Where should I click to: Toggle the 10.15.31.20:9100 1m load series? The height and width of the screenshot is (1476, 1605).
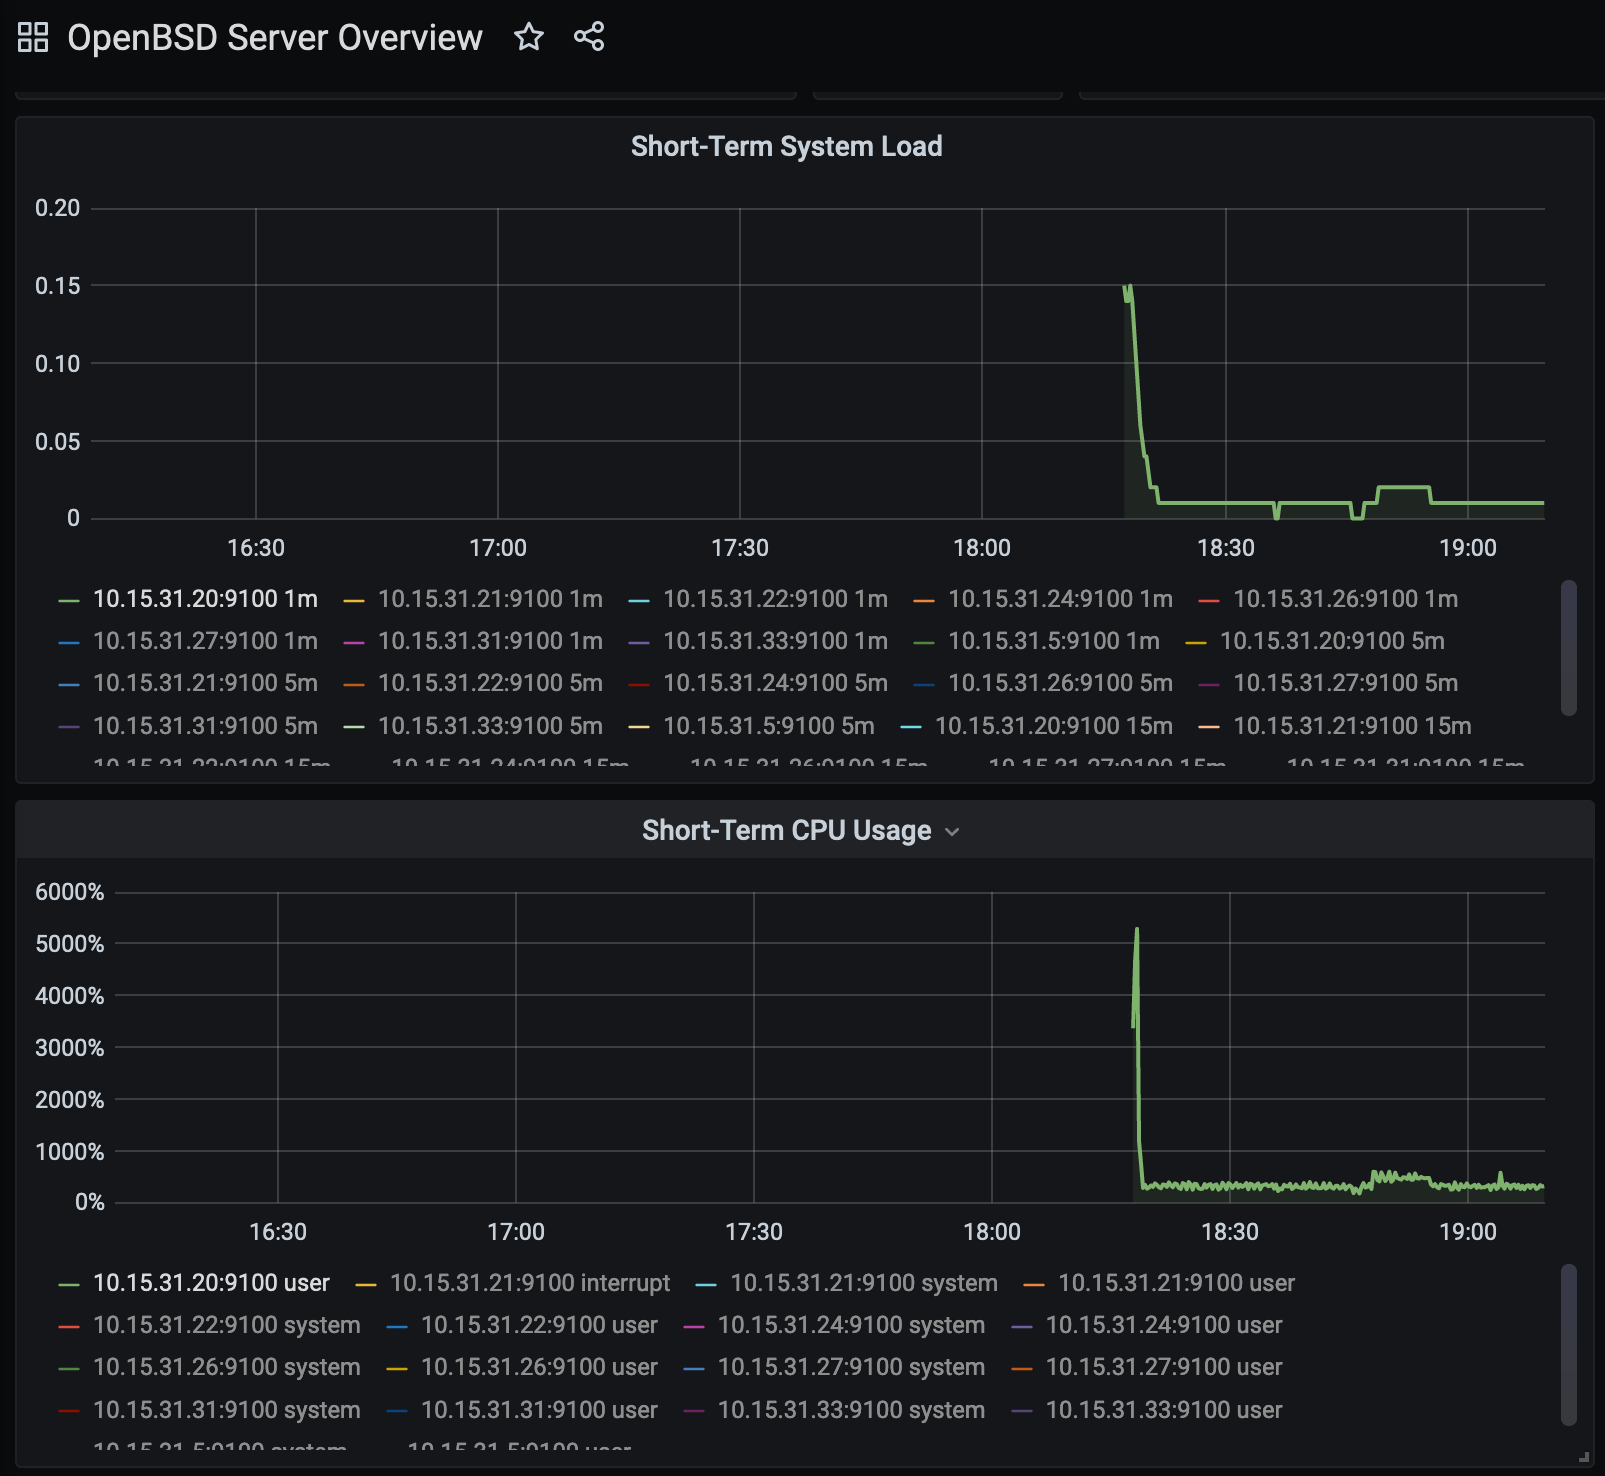(x=204, y=598)
